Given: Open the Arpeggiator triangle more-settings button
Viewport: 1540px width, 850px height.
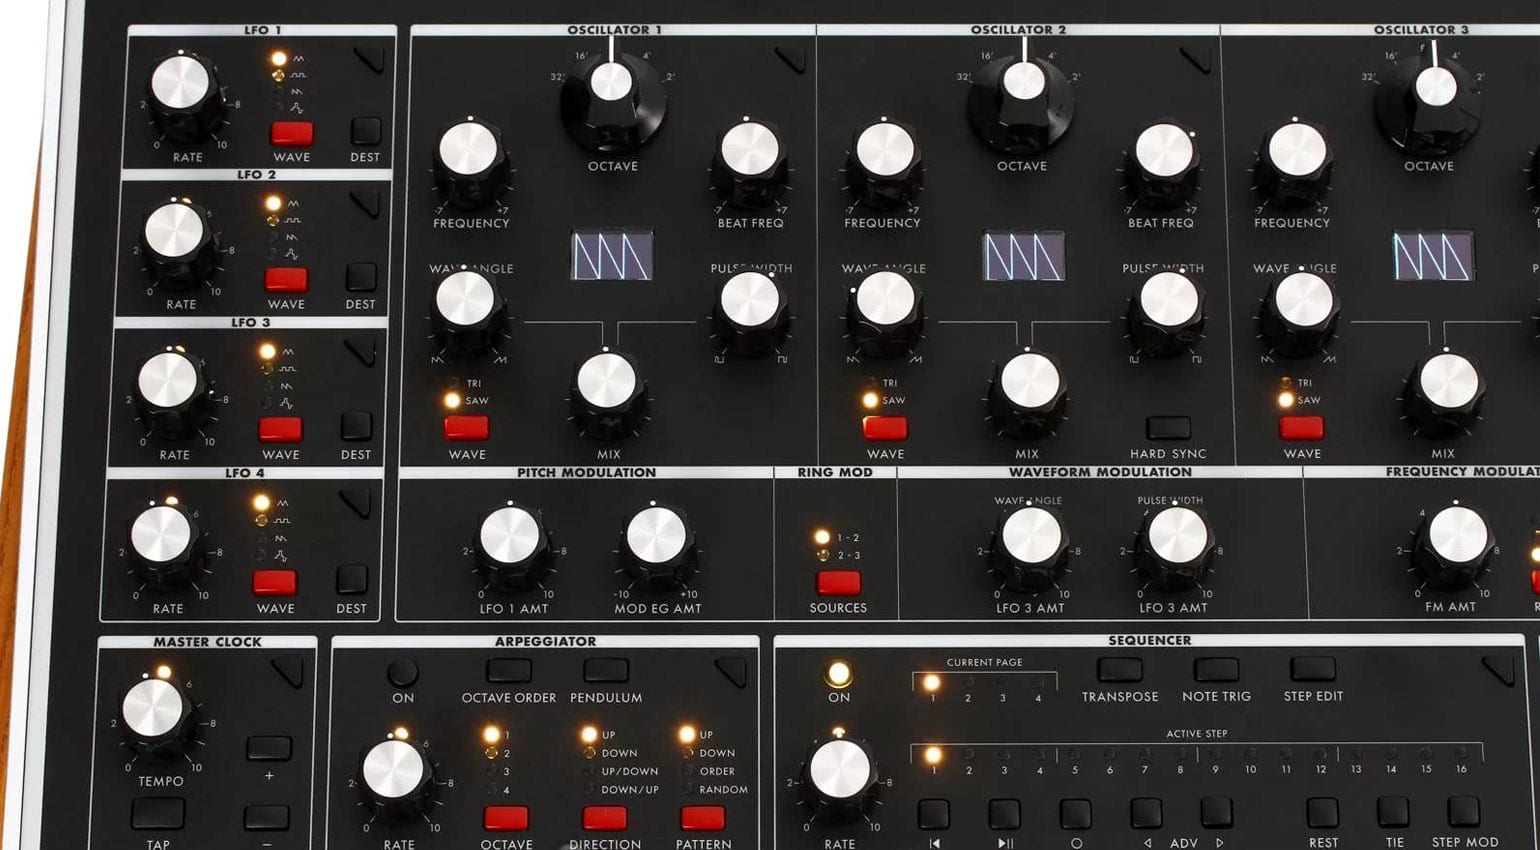Looking at the screenshot, I should coord(732,671).
